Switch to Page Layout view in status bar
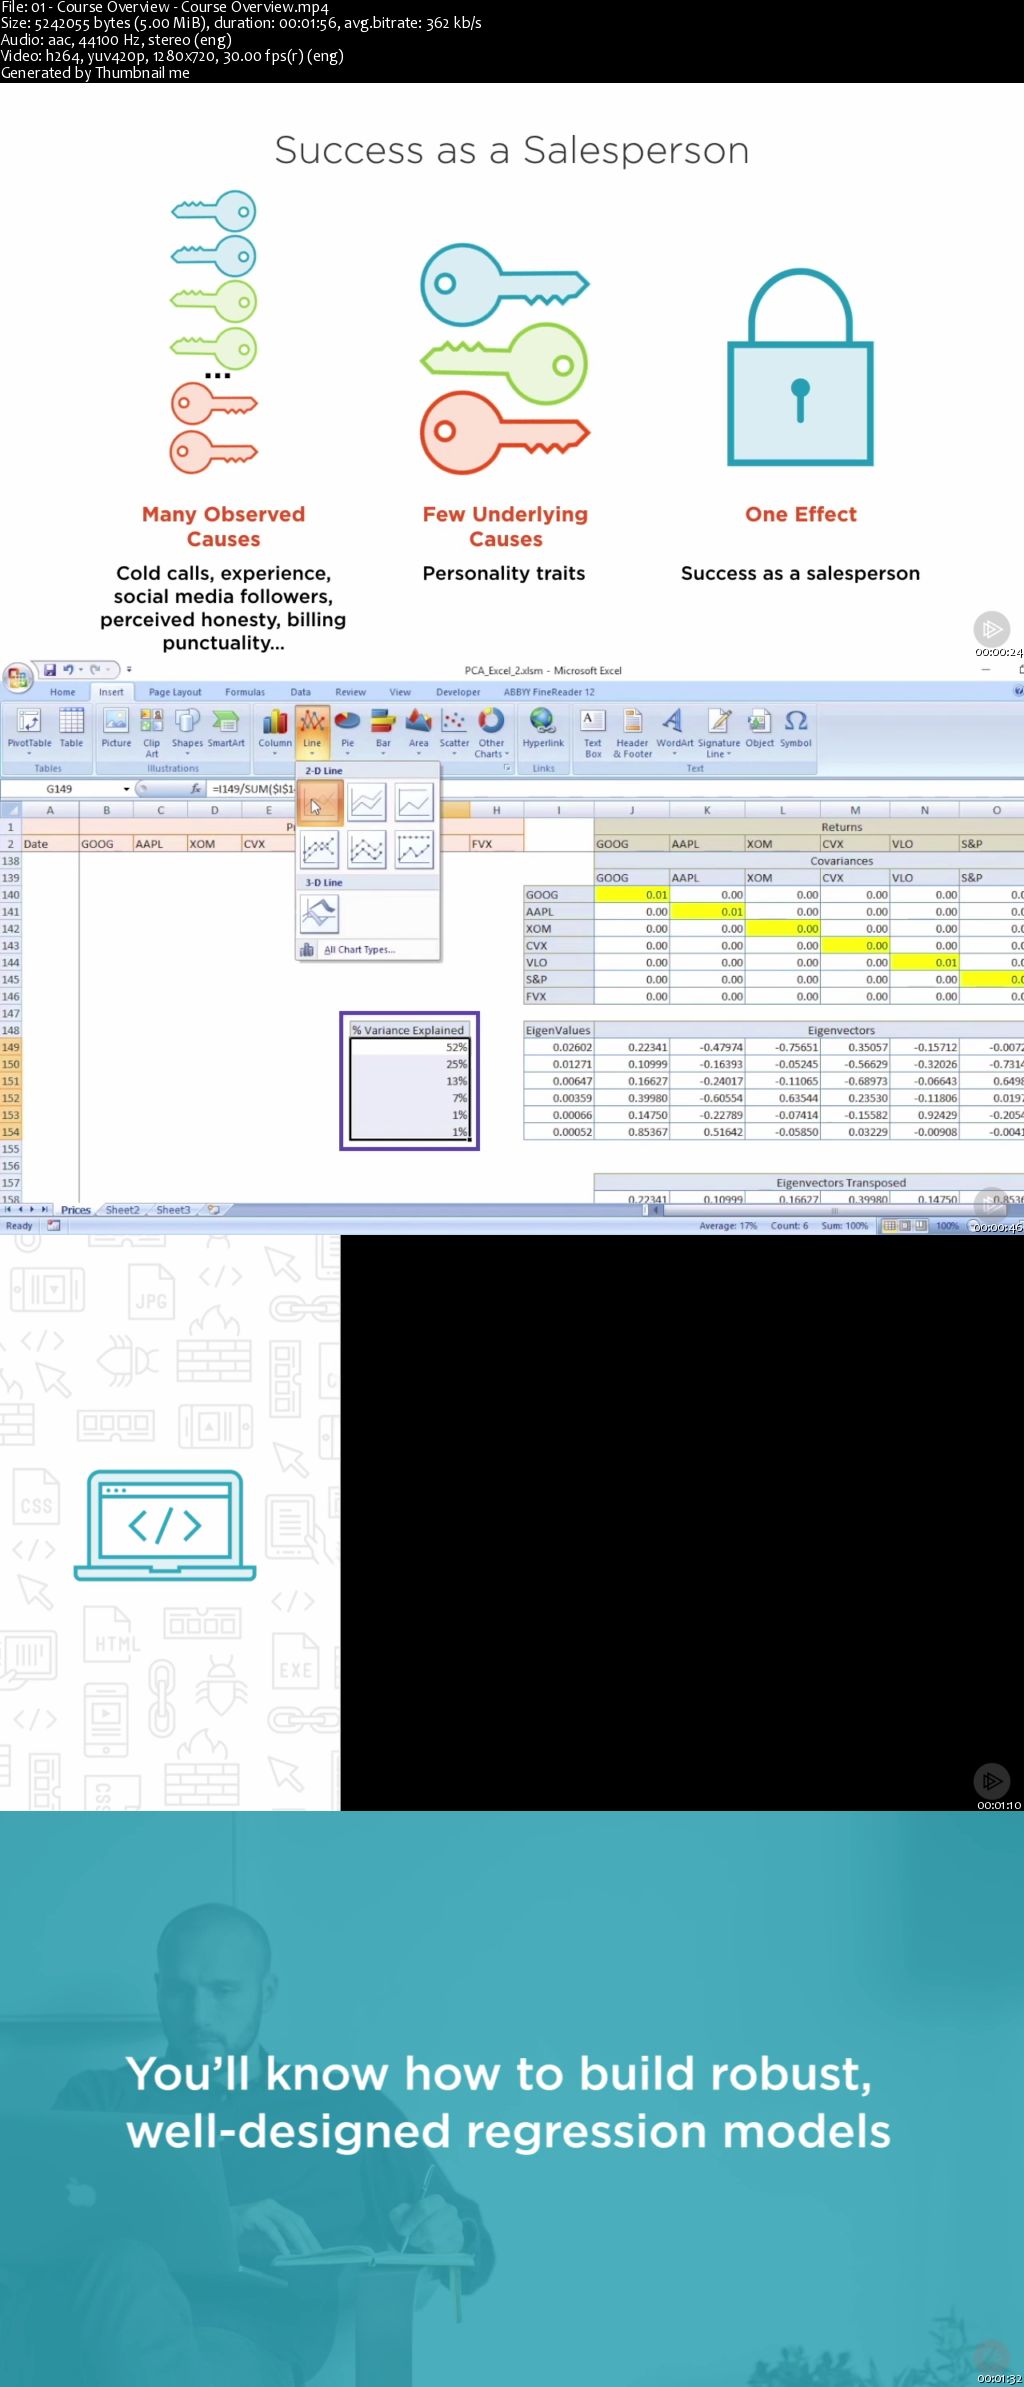This screenshot has height=2387, width=1024. click(905, 1226)
